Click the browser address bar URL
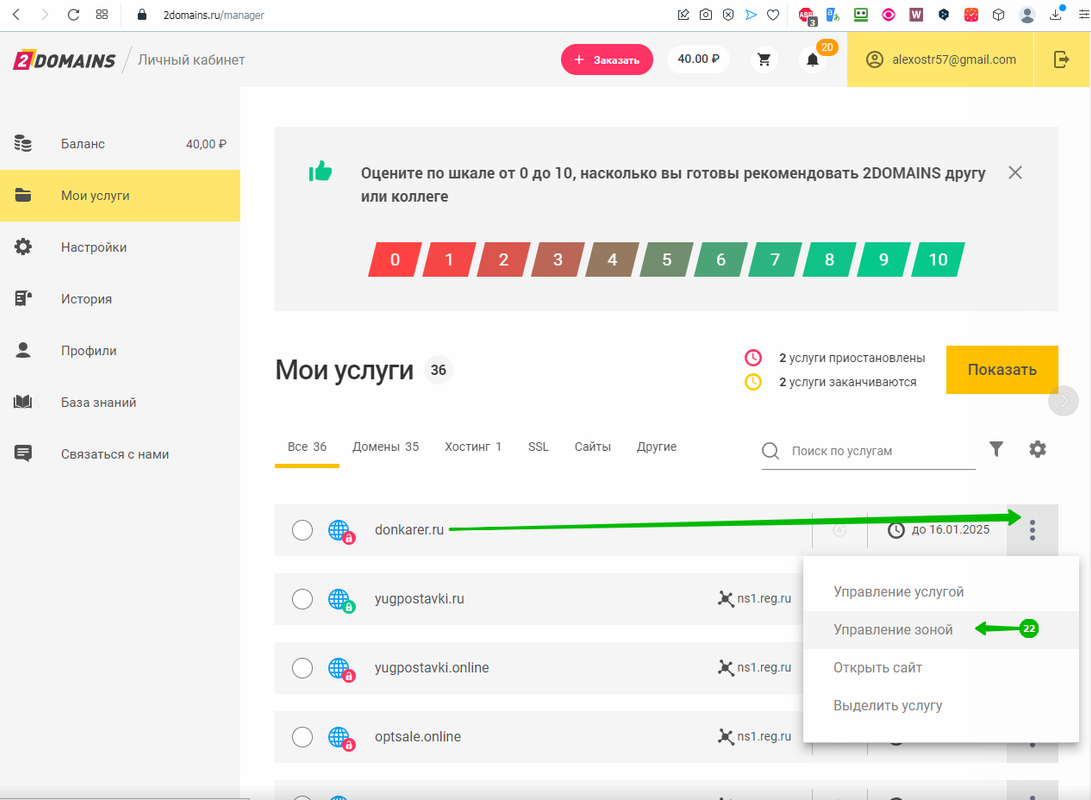Screen dimensions: 1091x800 (x=214, y=15)
